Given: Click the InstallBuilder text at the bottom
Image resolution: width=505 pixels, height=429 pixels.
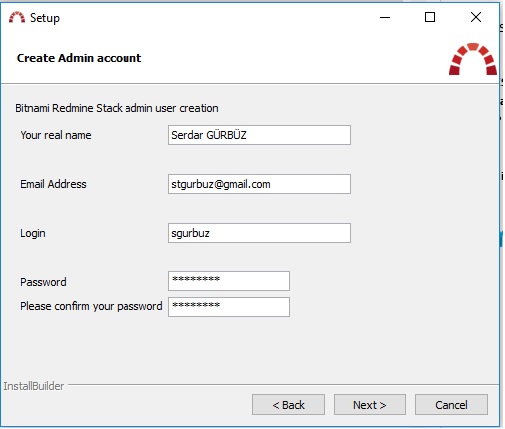Looking at the screenshot, I should click(x=34, y=386).
